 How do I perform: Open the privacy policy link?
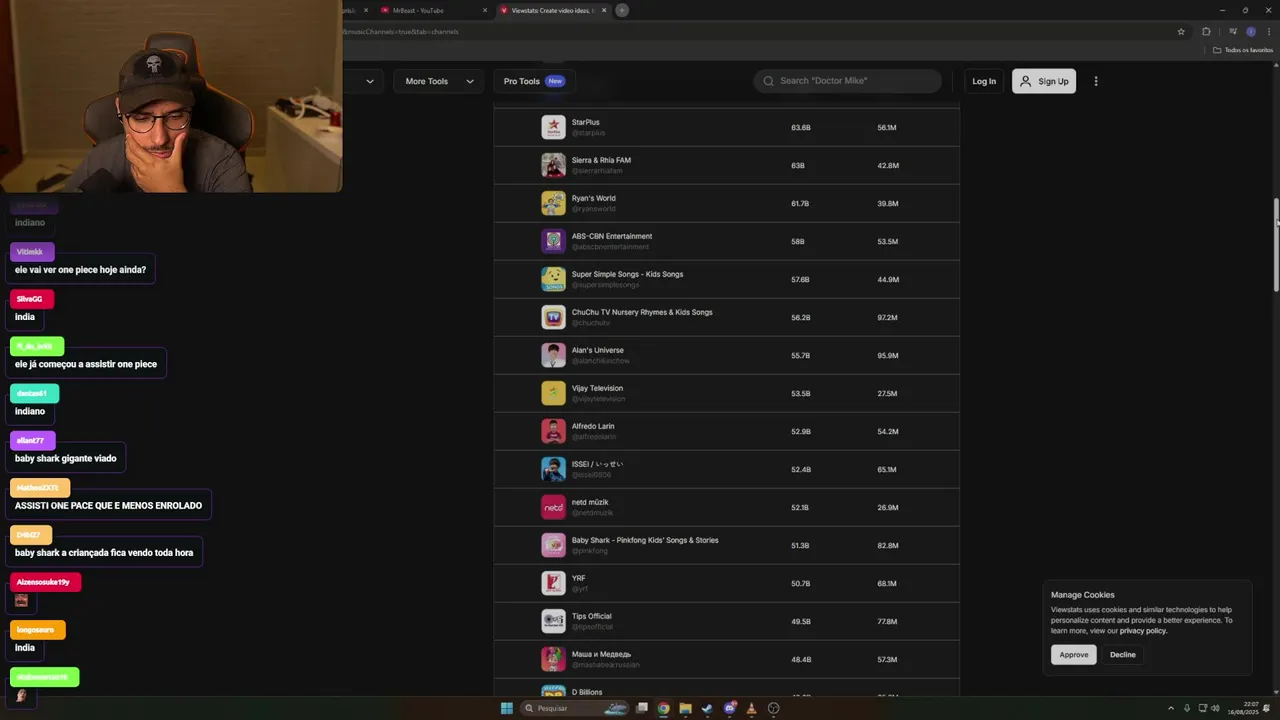coord(1143,631)
